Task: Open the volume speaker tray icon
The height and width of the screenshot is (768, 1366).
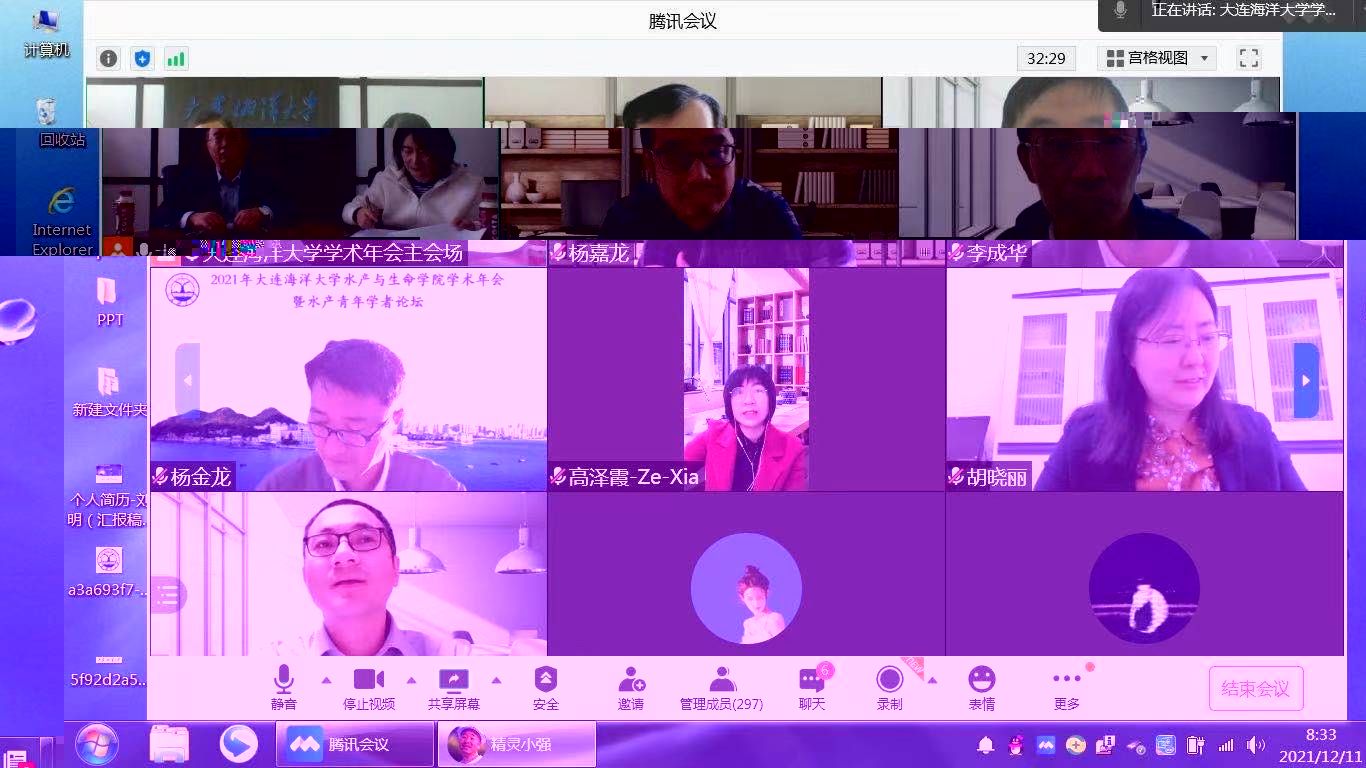Action: (x=1256, y=745)
